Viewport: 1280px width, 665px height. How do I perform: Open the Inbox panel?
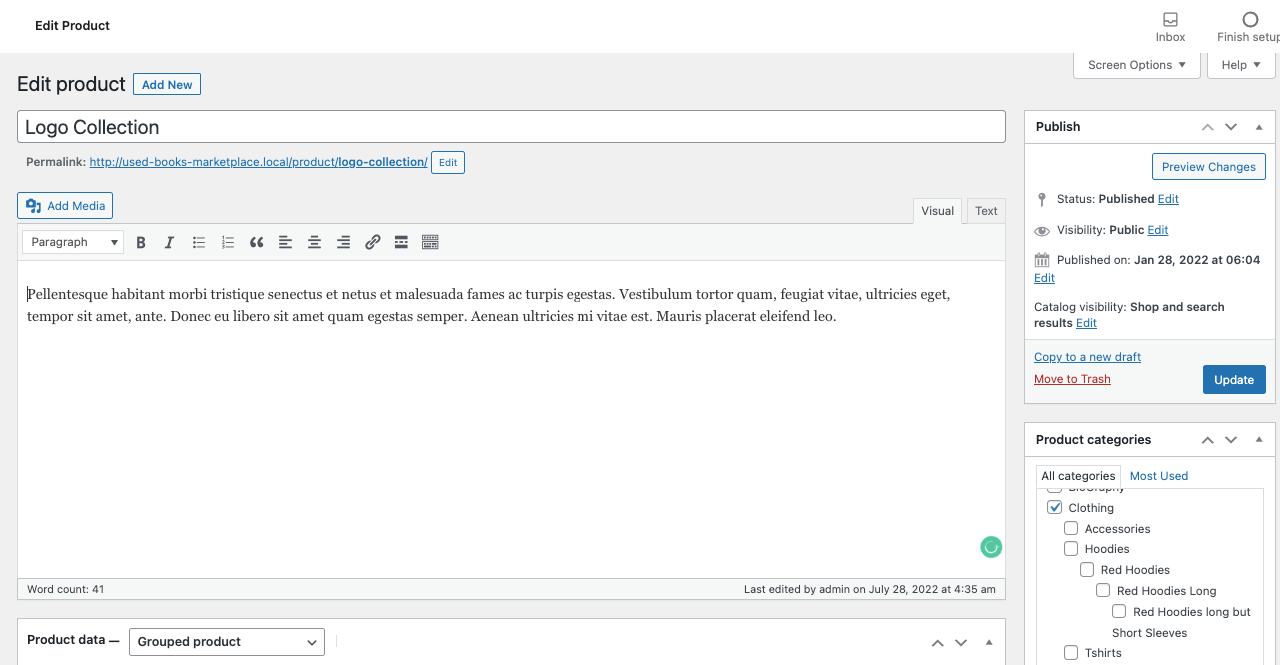tap(1170, 27)
